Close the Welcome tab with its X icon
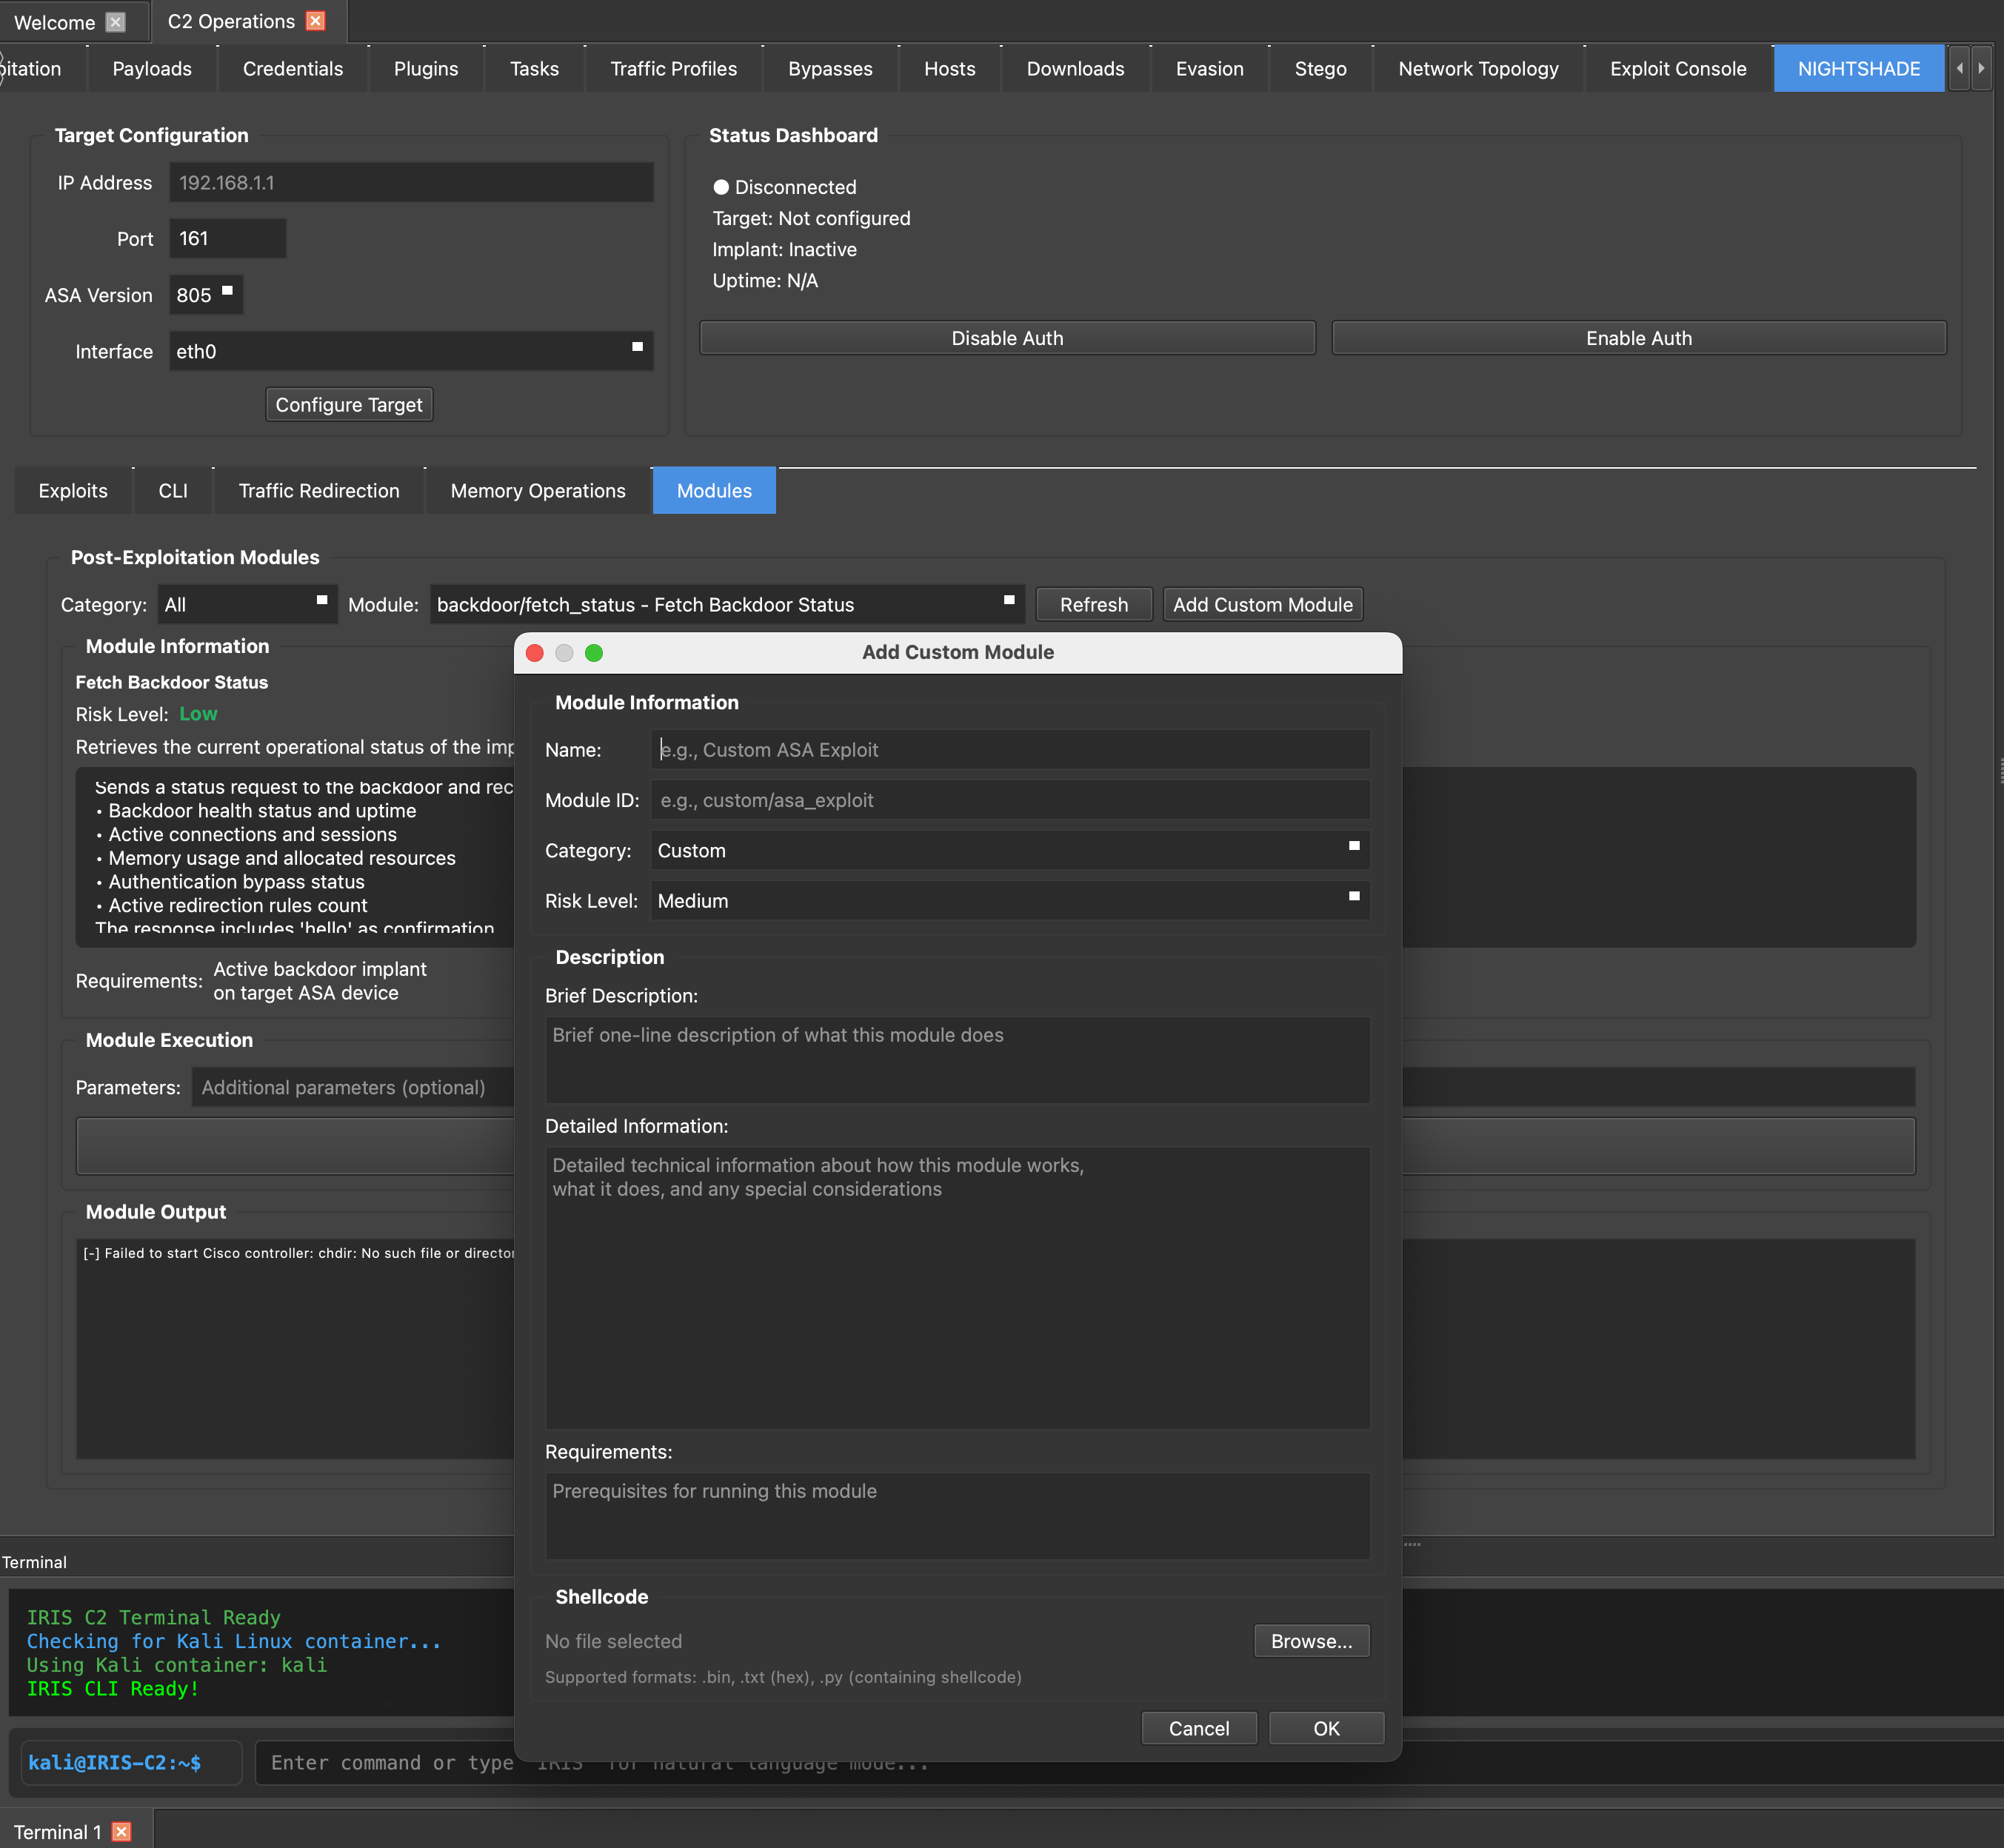The width and height of the screenshot is (2004, 1848). click(116, 22)
